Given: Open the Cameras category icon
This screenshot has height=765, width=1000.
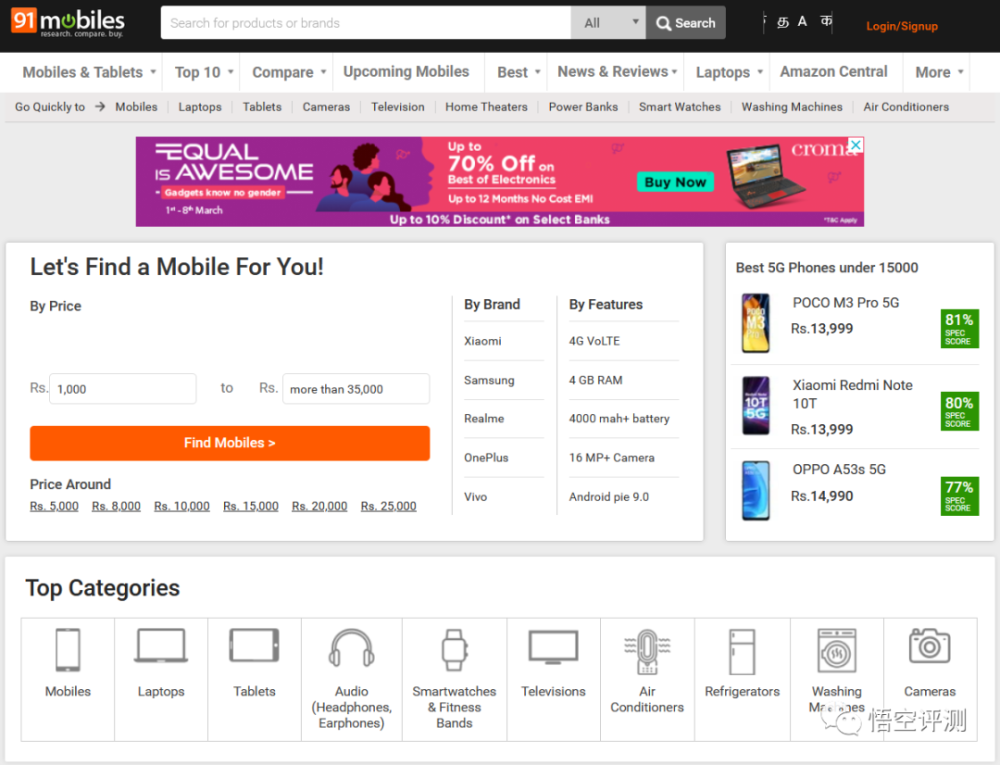Looking at the screenshot, I should click(929, 646).
